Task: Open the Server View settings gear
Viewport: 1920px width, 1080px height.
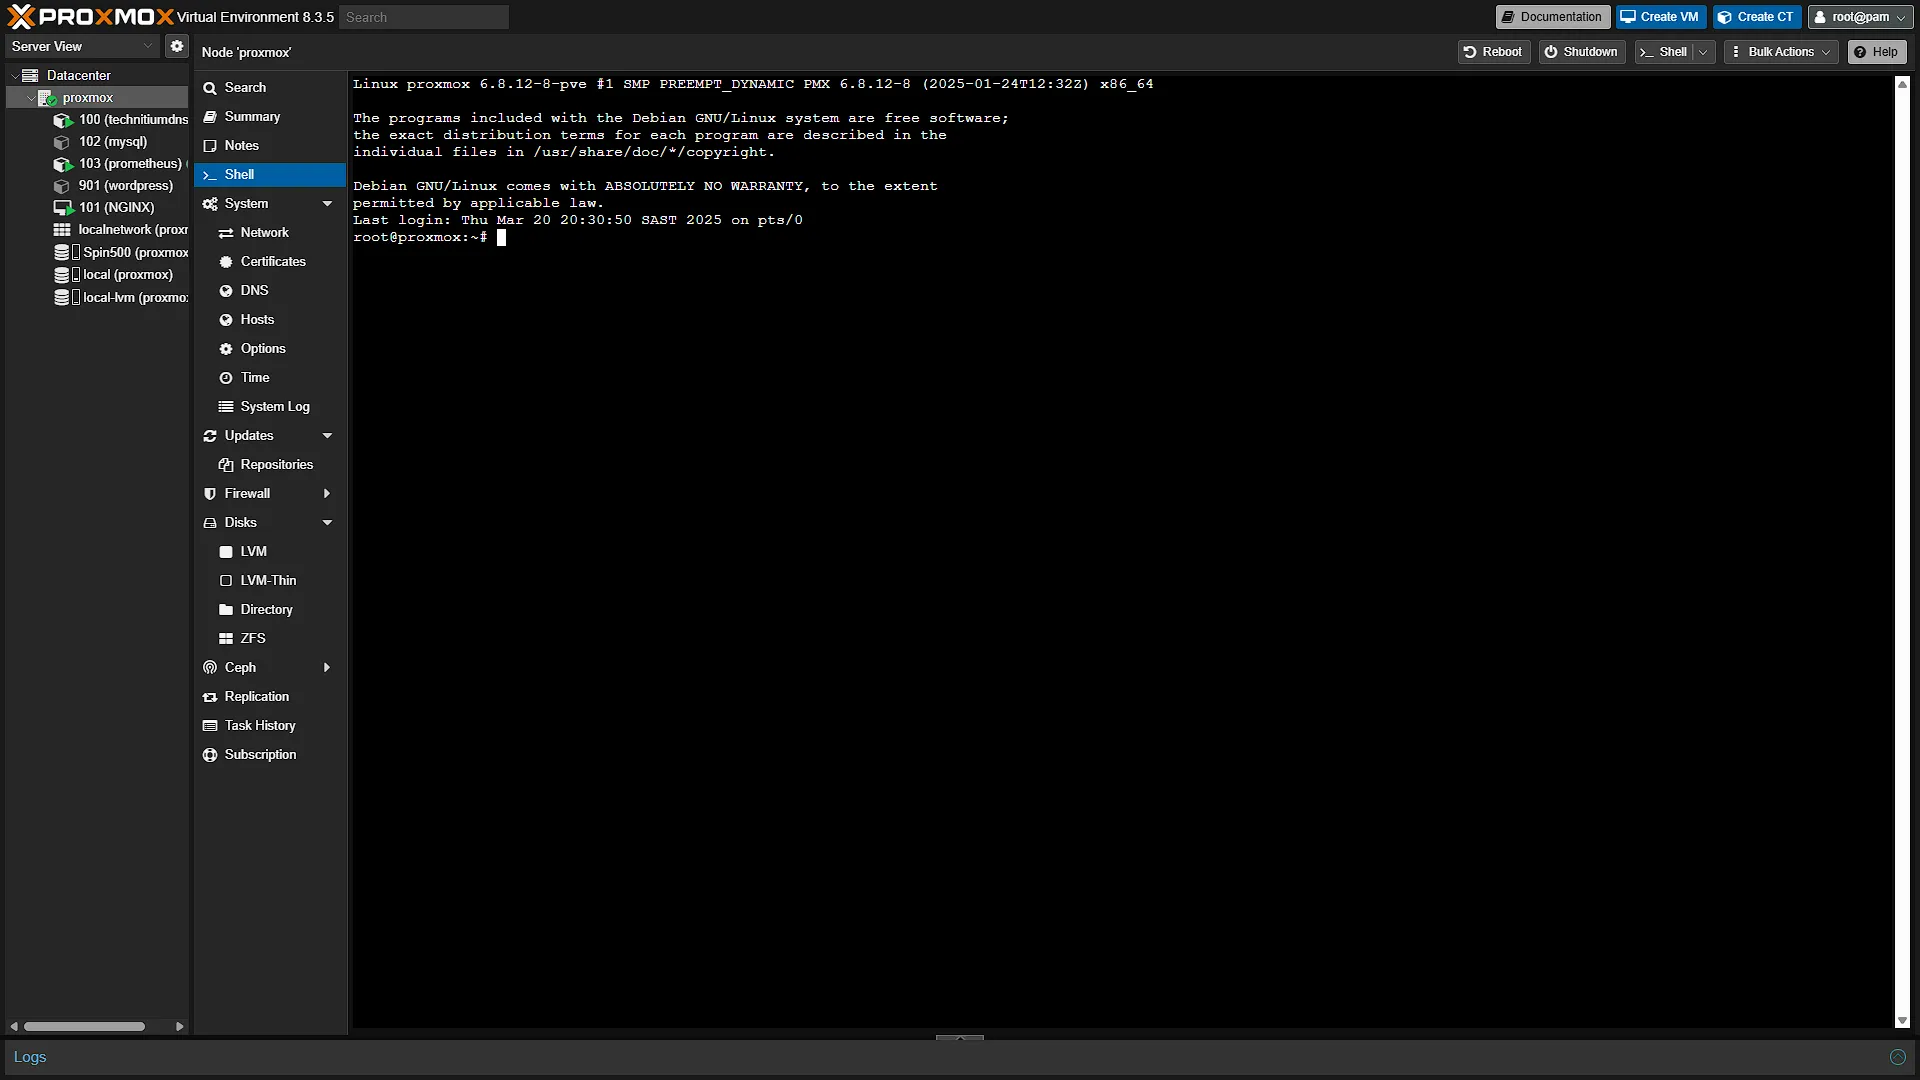Action: pos(177,46)
